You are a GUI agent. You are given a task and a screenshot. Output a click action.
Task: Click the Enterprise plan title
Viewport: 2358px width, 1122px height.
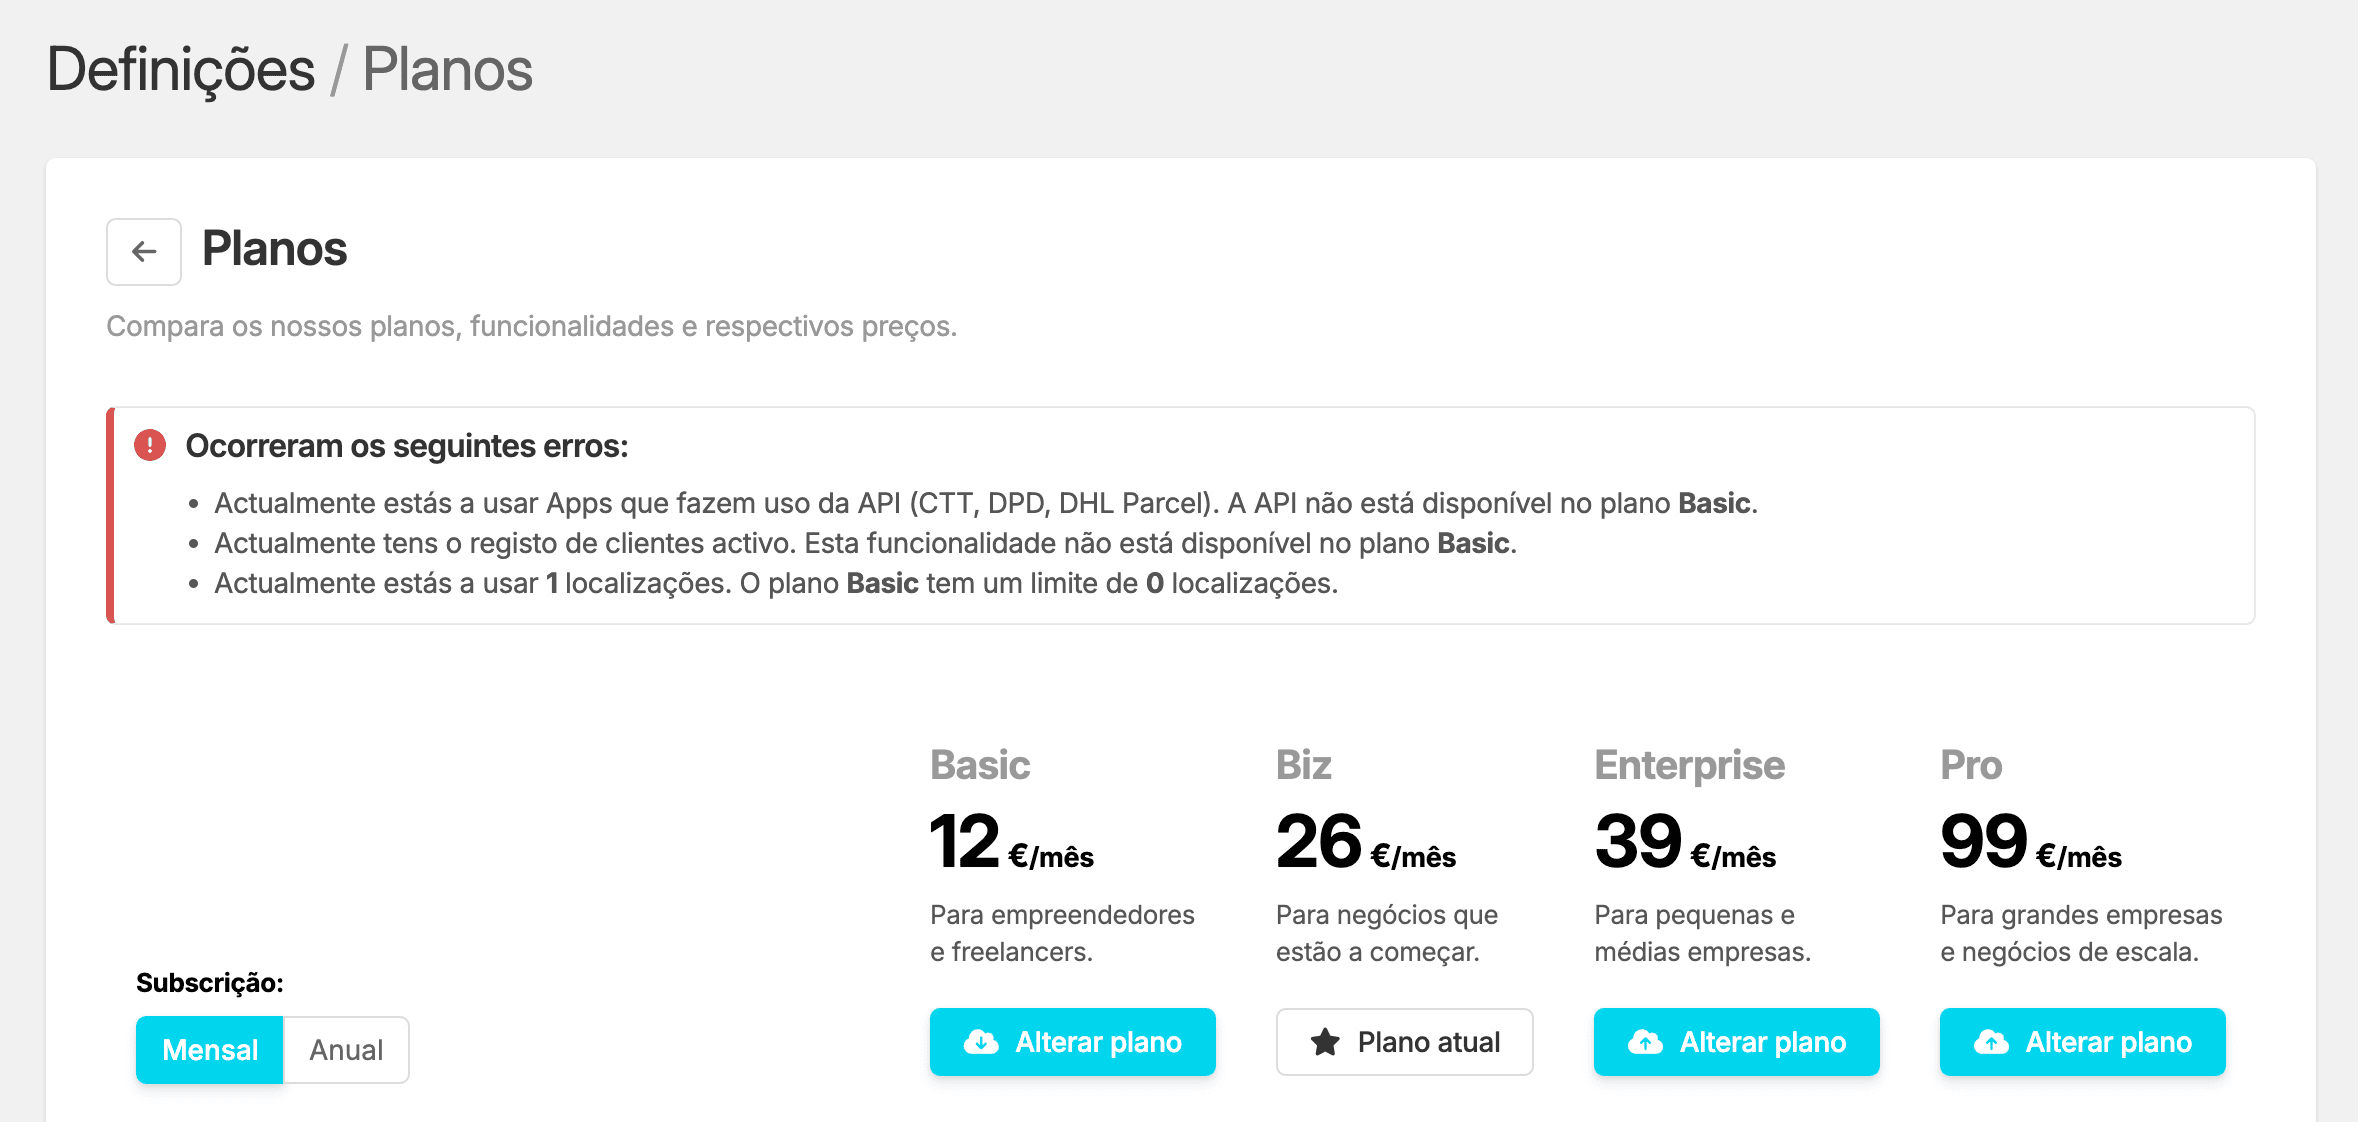pos(1689,765)
